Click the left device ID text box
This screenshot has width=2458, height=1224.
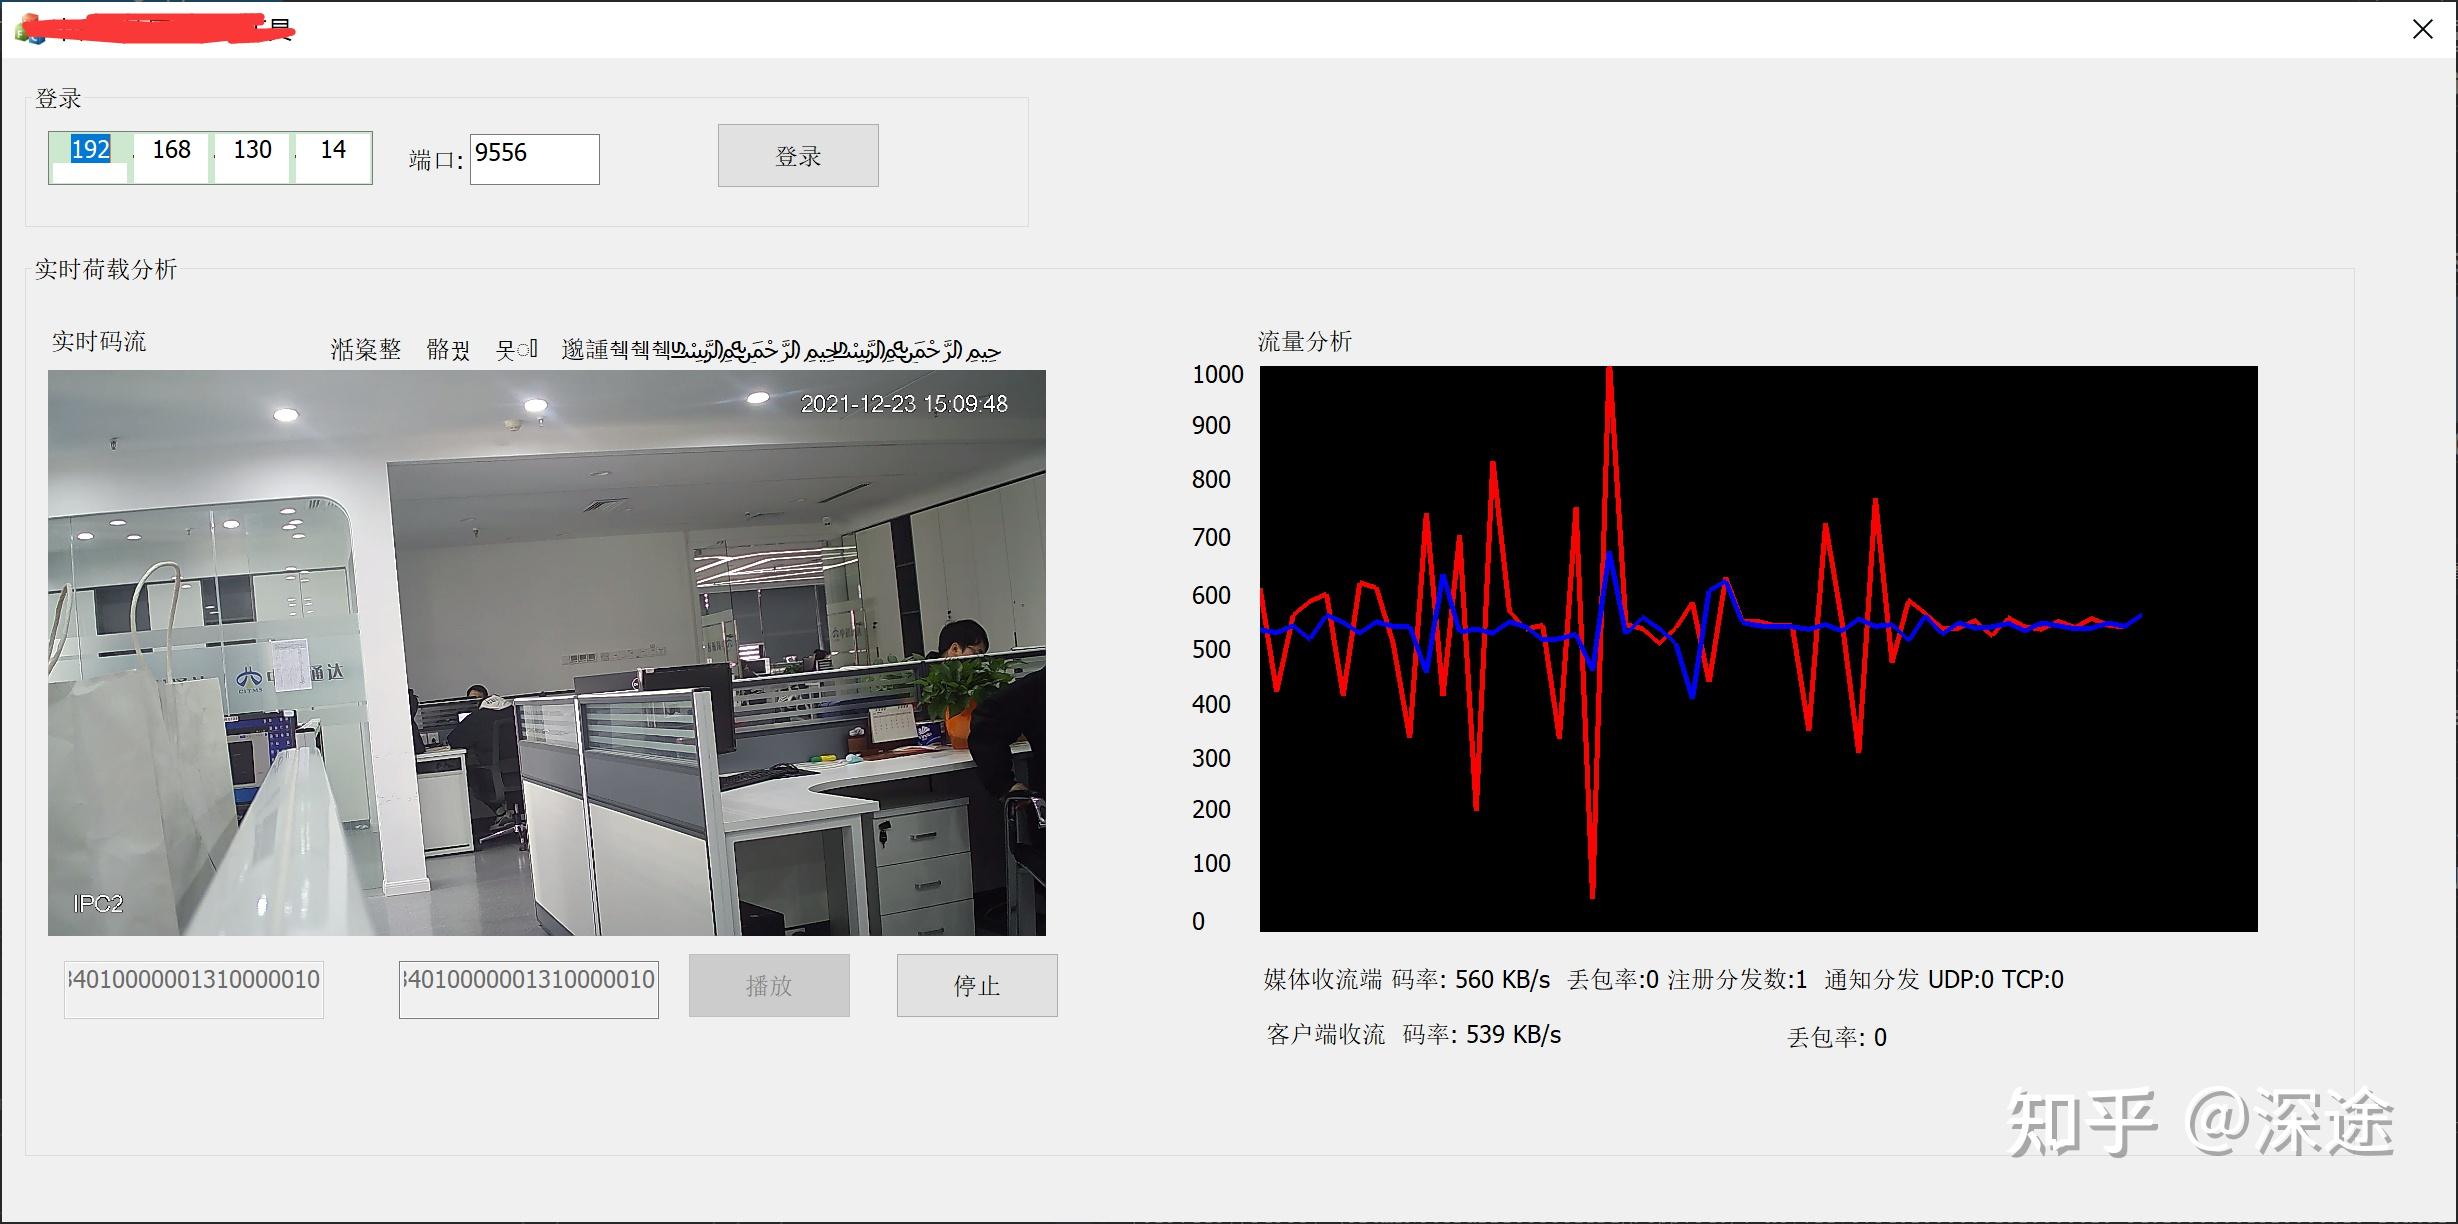194,985
